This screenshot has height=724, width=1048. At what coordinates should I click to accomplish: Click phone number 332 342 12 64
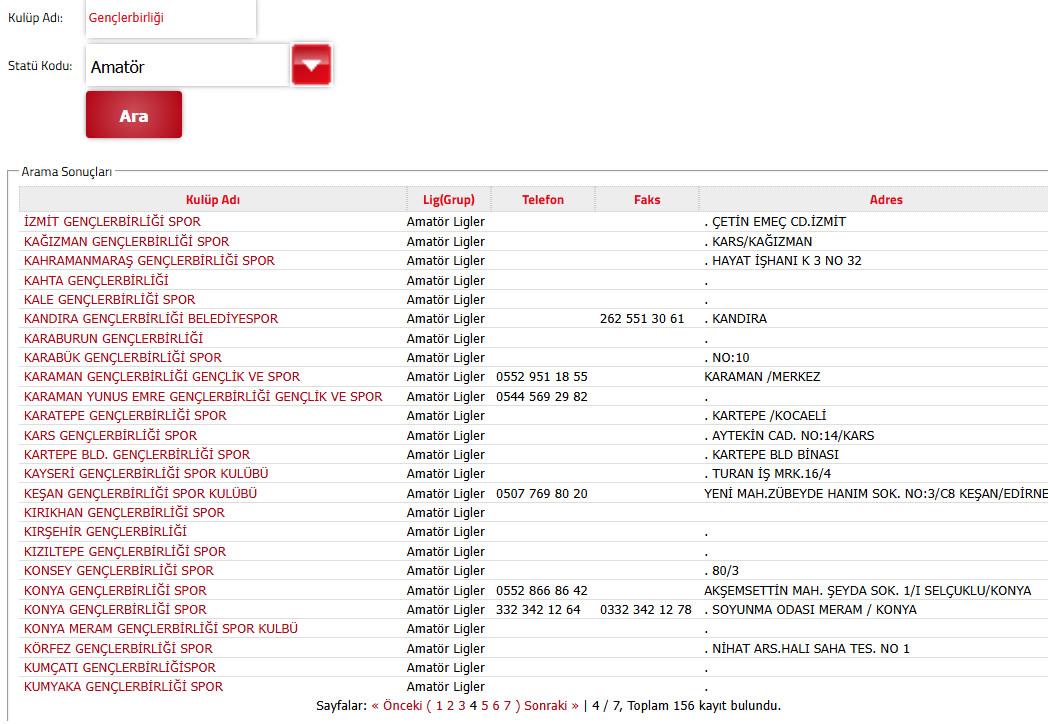pos(538,610)
